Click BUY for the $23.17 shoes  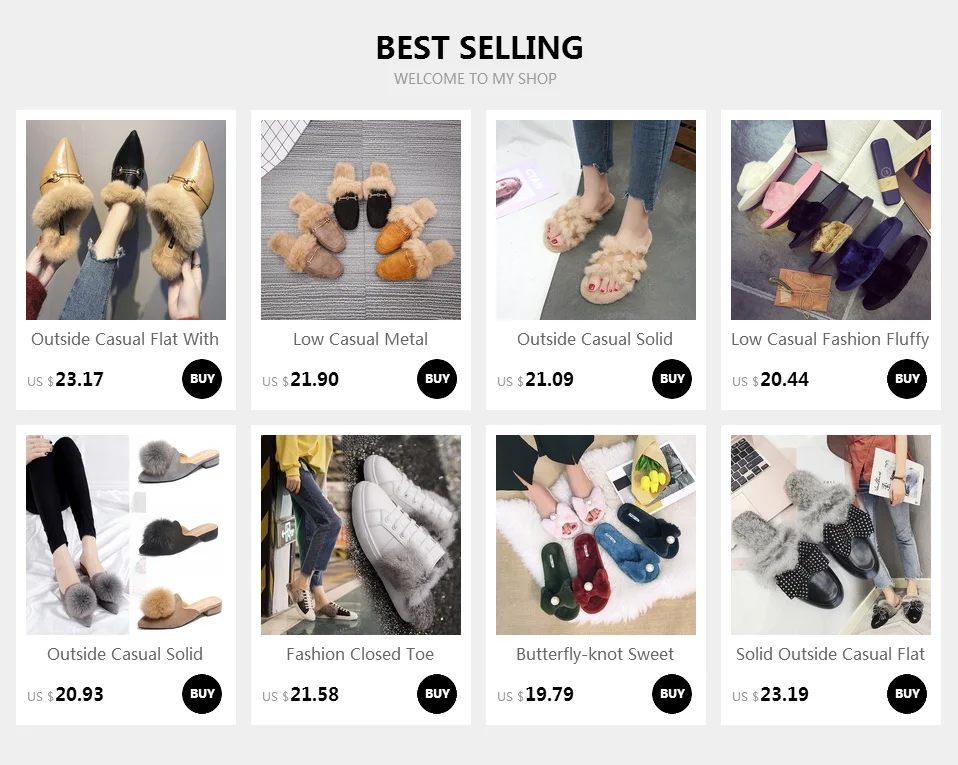coord(202,379)
